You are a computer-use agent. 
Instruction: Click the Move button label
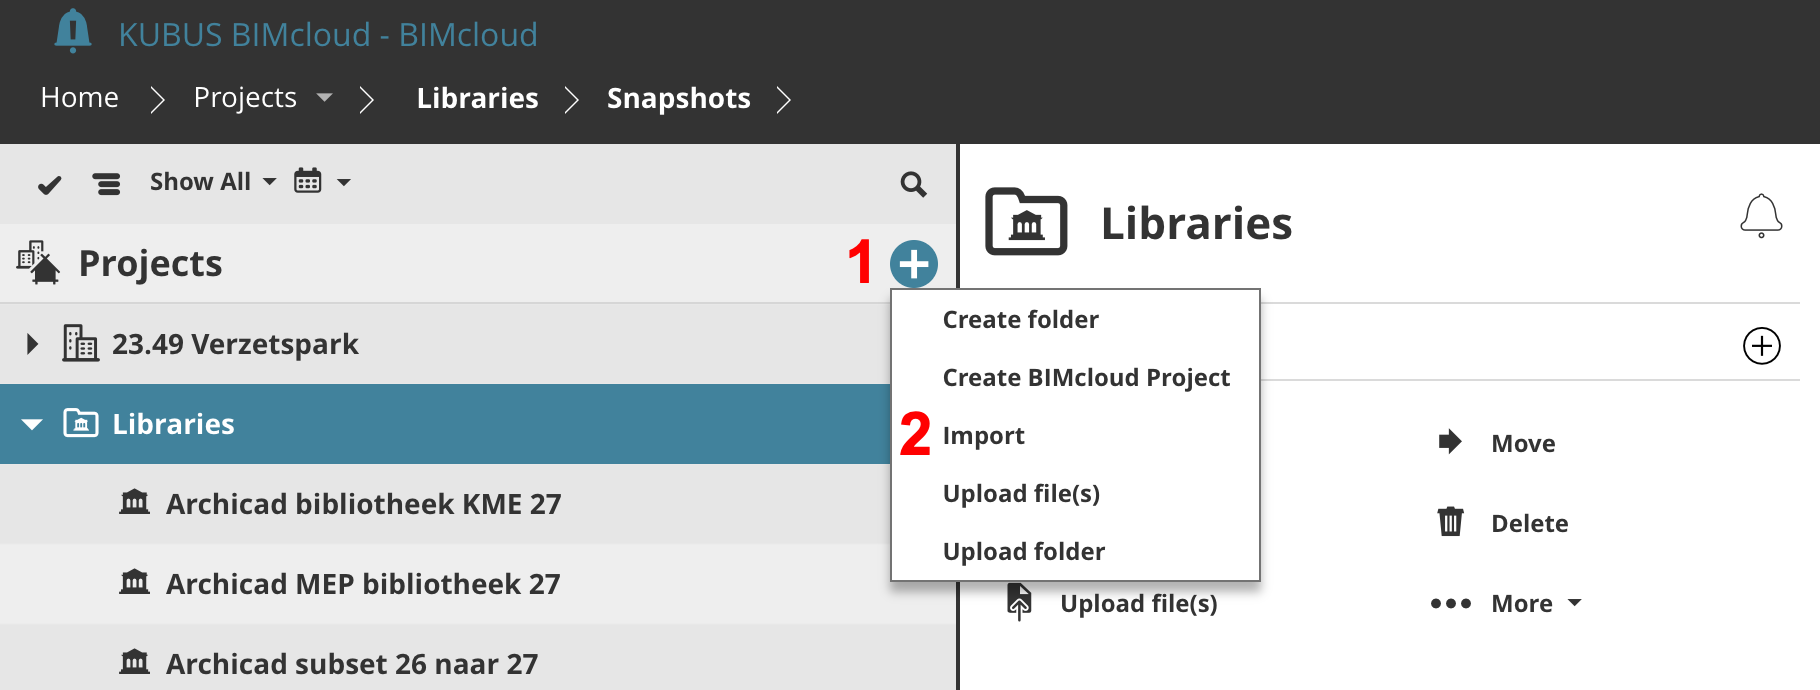click(x=1523, y=443)
